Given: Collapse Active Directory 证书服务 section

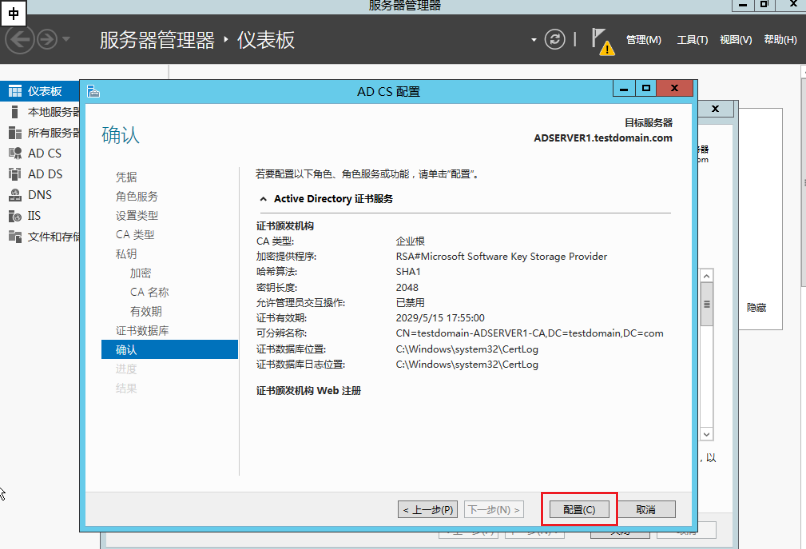Looking at the screenshot, I should tap(263, 199).
